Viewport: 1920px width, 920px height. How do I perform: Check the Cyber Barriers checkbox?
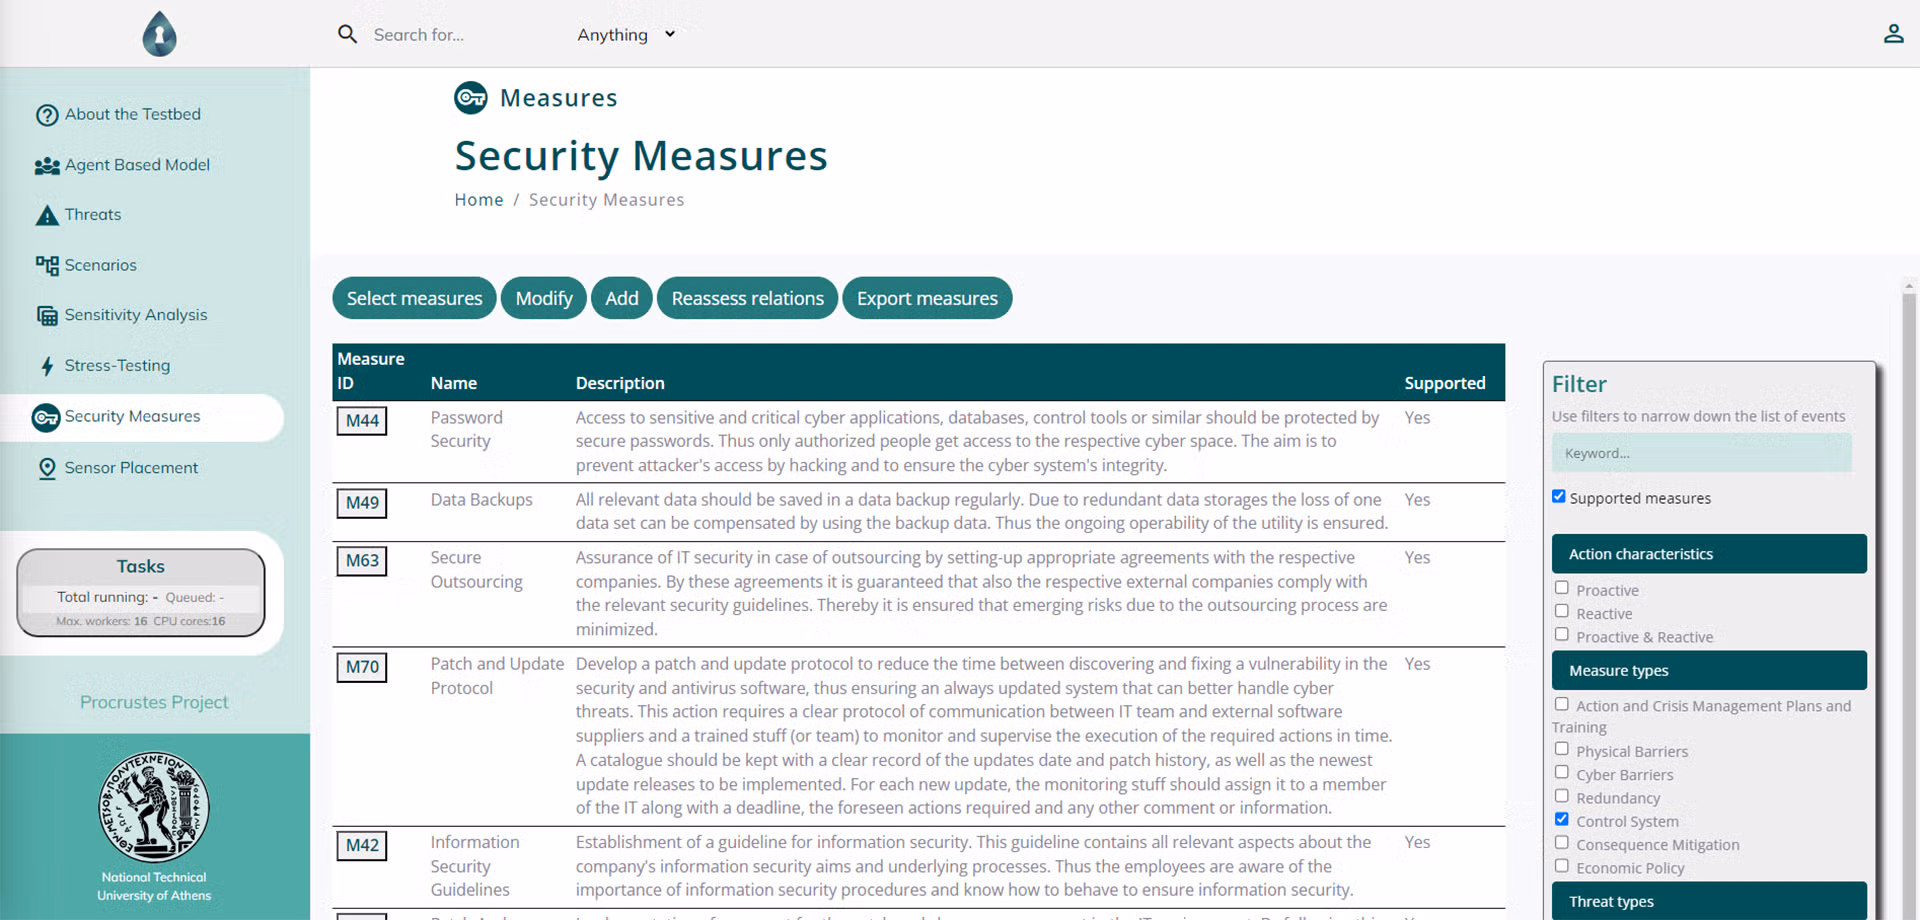click(1561, 772)
